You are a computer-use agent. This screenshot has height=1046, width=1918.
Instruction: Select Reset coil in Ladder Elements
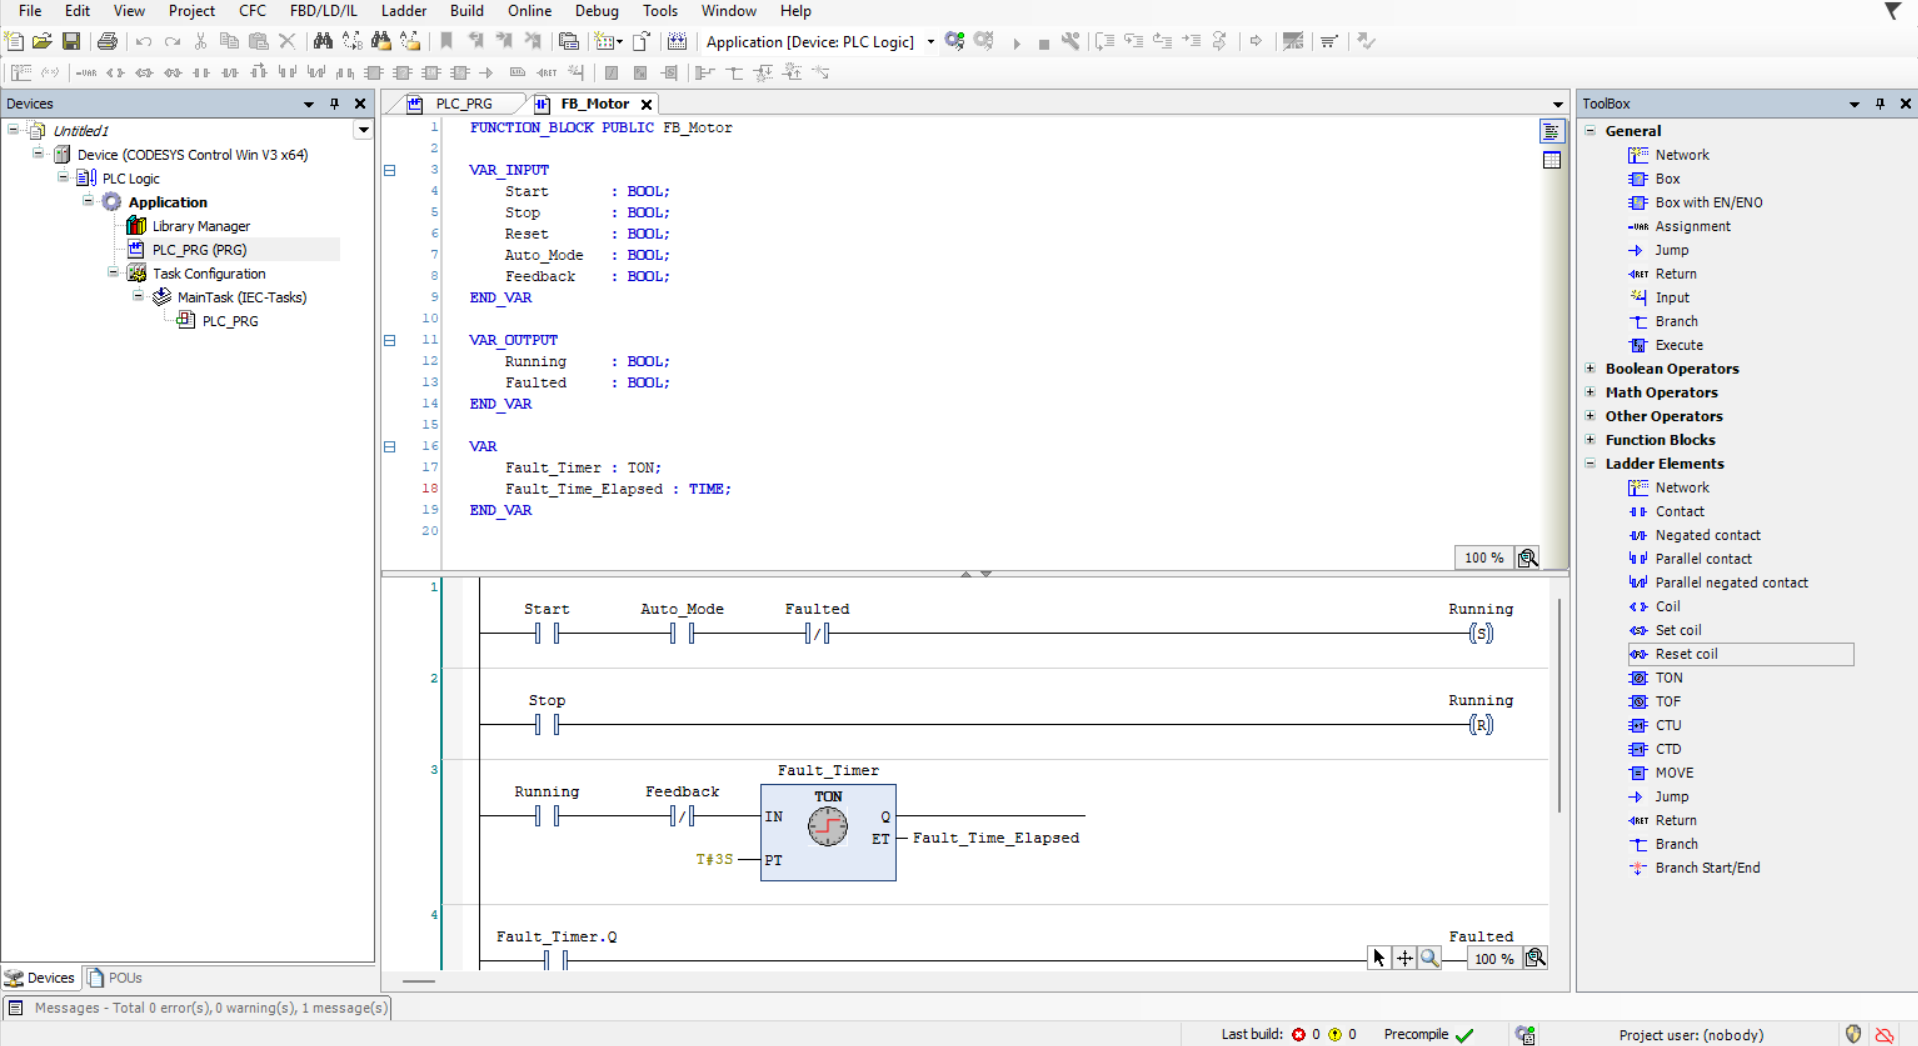coord(1740,654)
